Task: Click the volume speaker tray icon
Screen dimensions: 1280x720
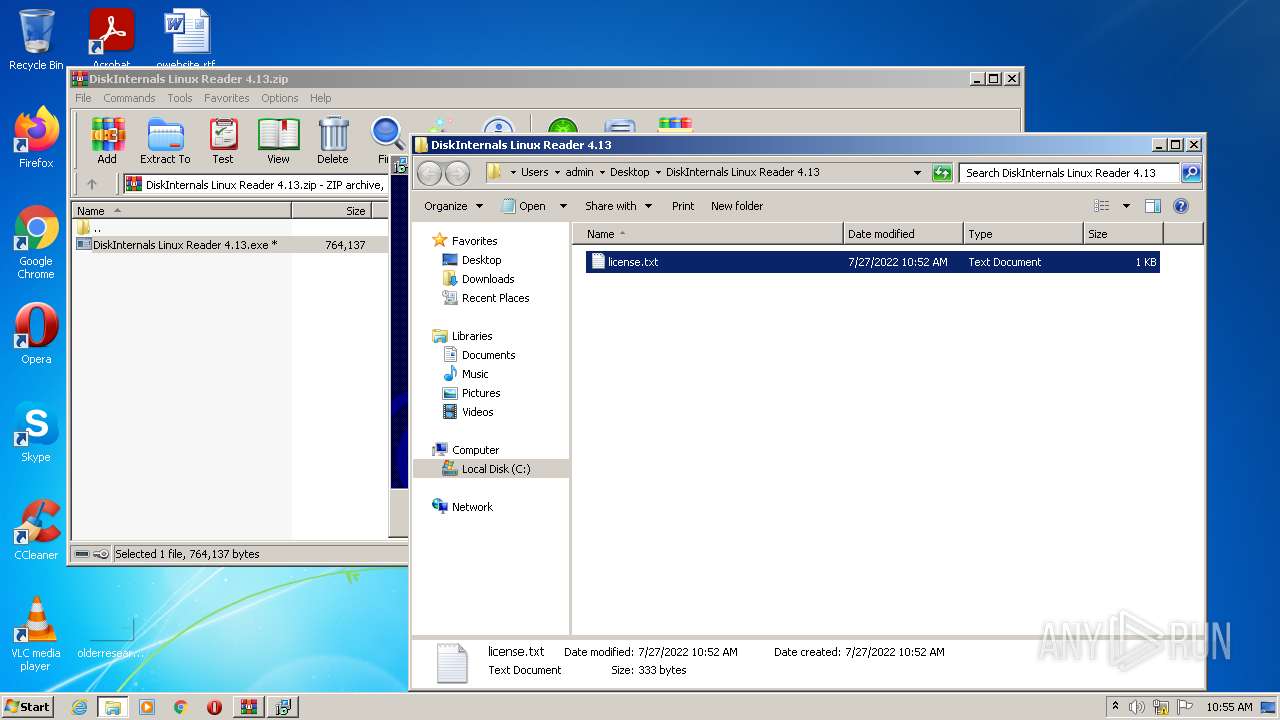Action: click(x=1137, y=707)
